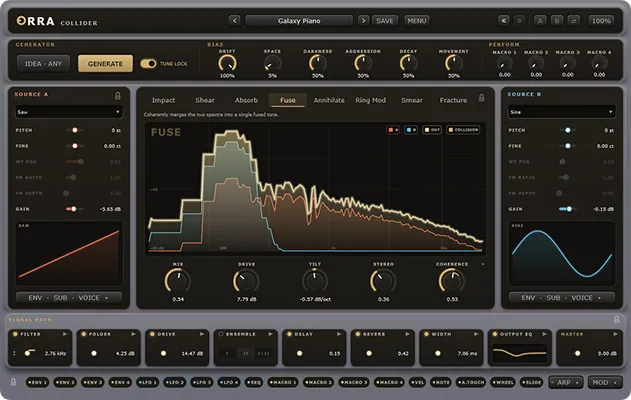Click the SAVE preset button
631x400 pixels.
pyautogui.click(x=385, y=21)
